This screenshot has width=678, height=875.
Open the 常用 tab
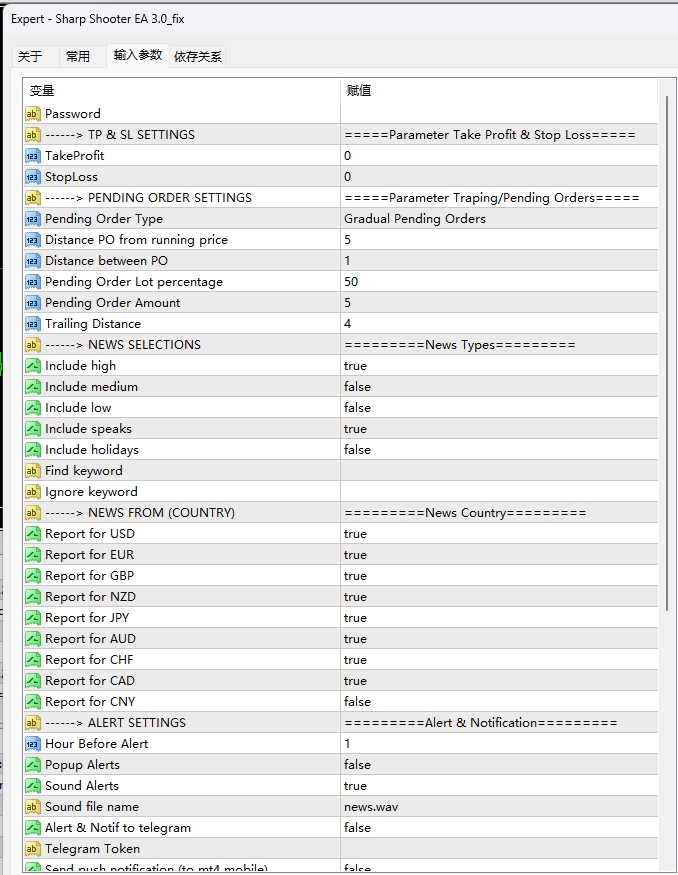coord(78,56)
